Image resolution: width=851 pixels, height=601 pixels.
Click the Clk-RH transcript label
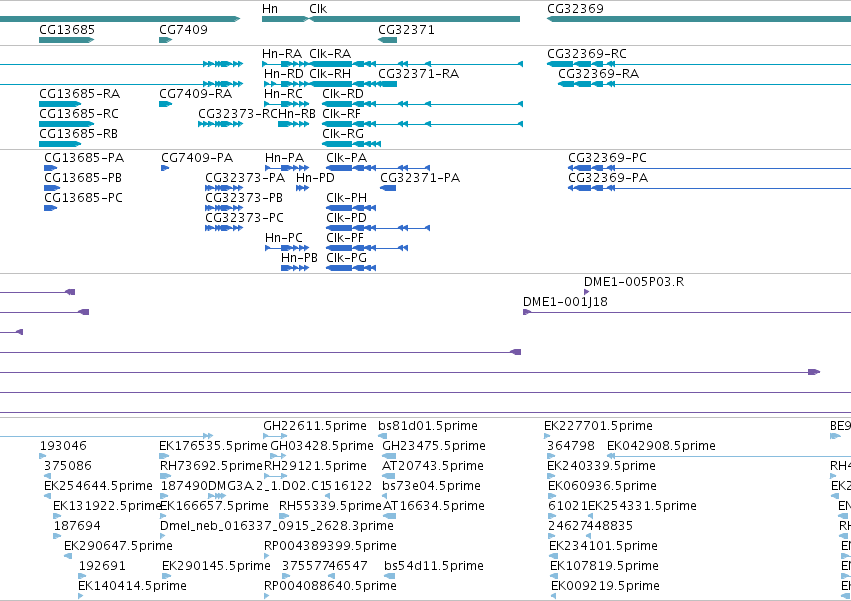tap(330, 74)
